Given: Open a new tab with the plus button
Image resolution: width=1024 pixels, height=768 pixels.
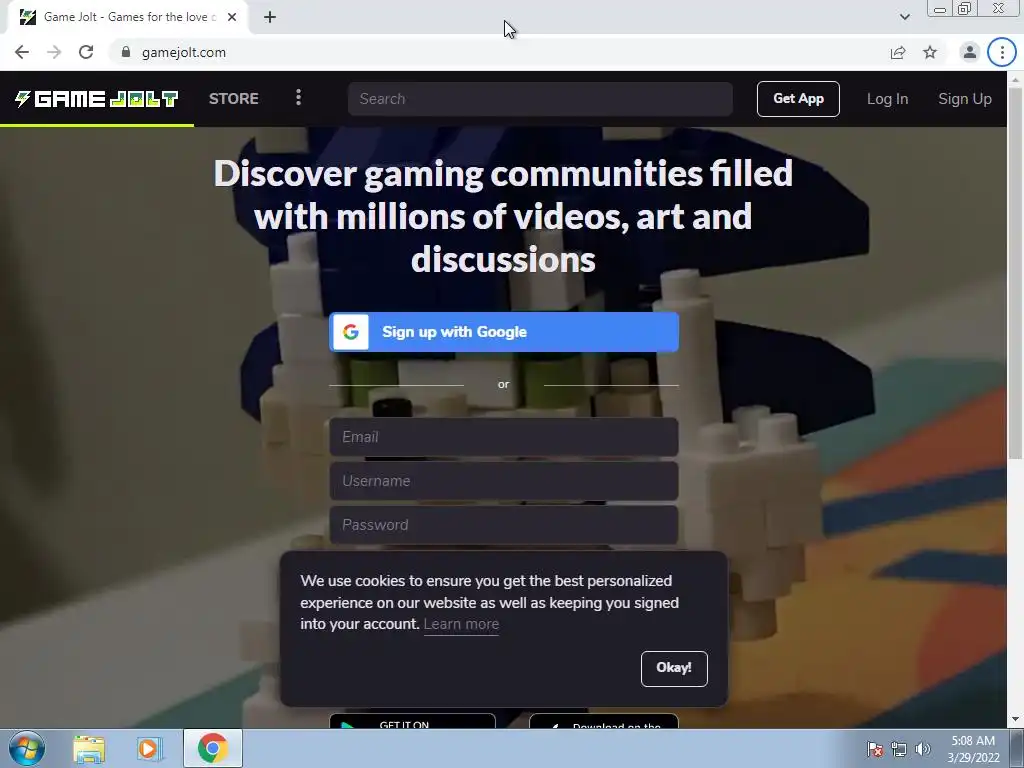Looking at the screenshot, I should (270, 17).
